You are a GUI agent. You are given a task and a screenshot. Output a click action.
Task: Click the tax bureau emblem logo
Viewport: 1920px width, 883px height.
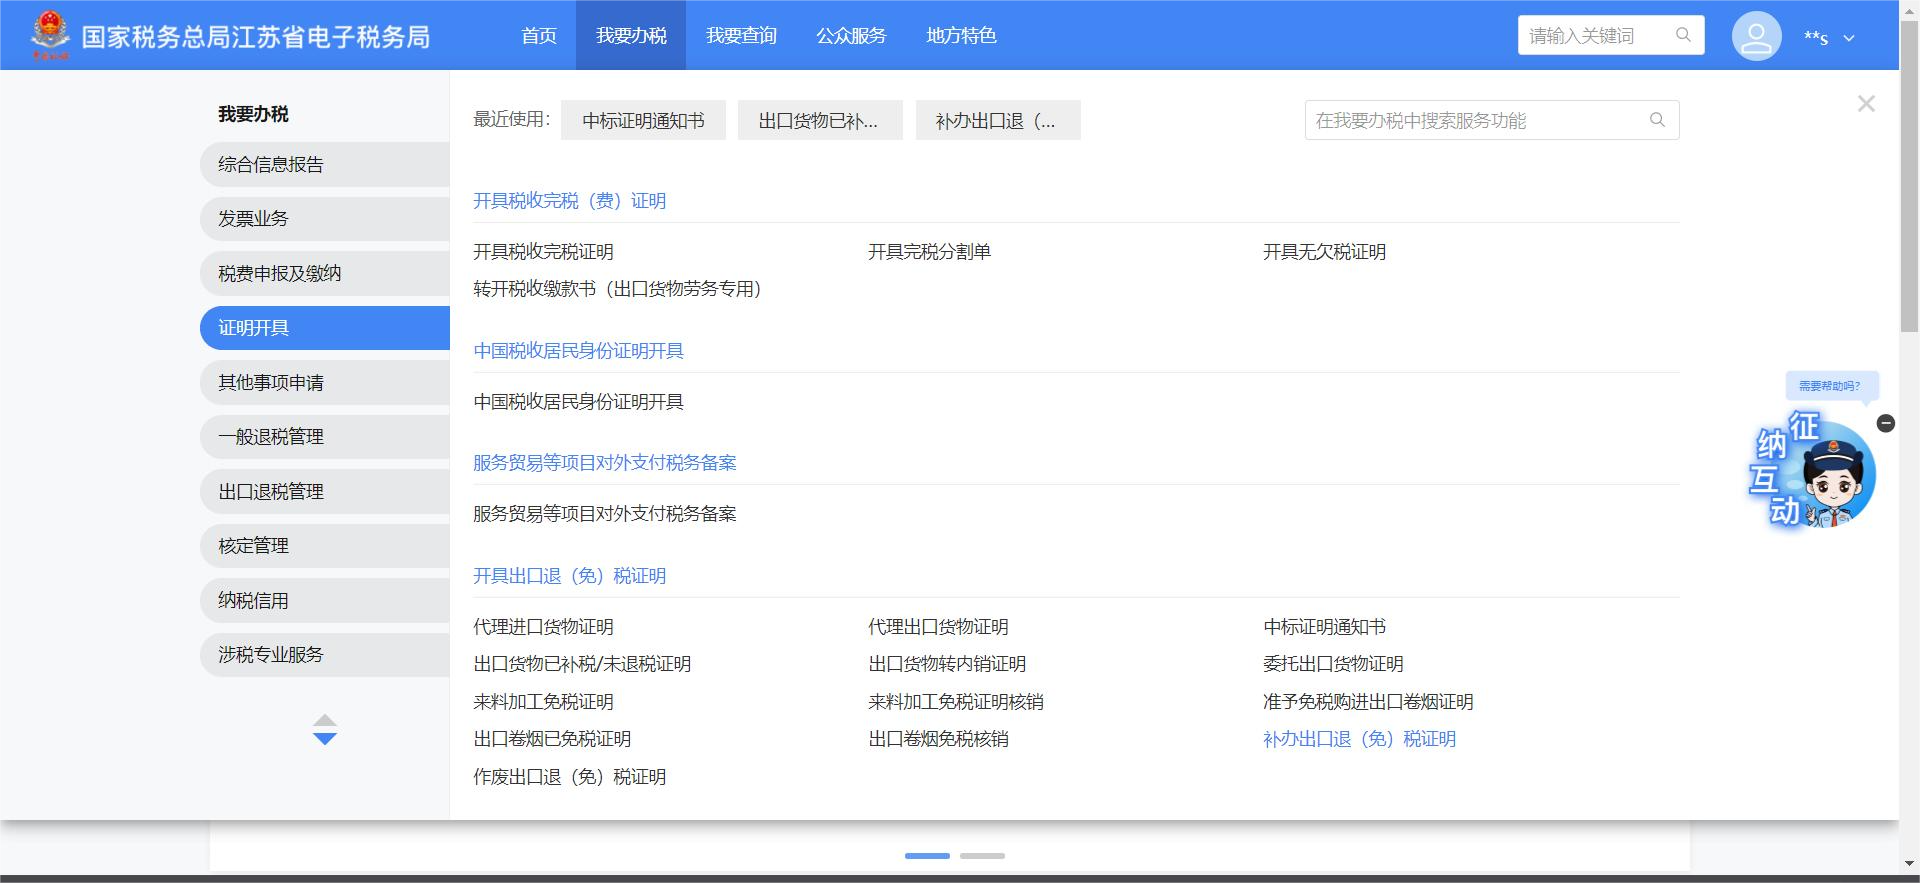49,35
